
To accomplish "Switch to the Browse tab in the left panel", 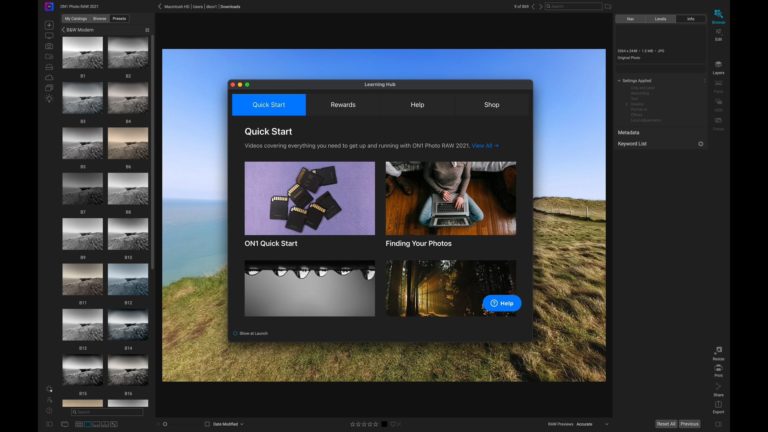I will [x=99, y=19].
